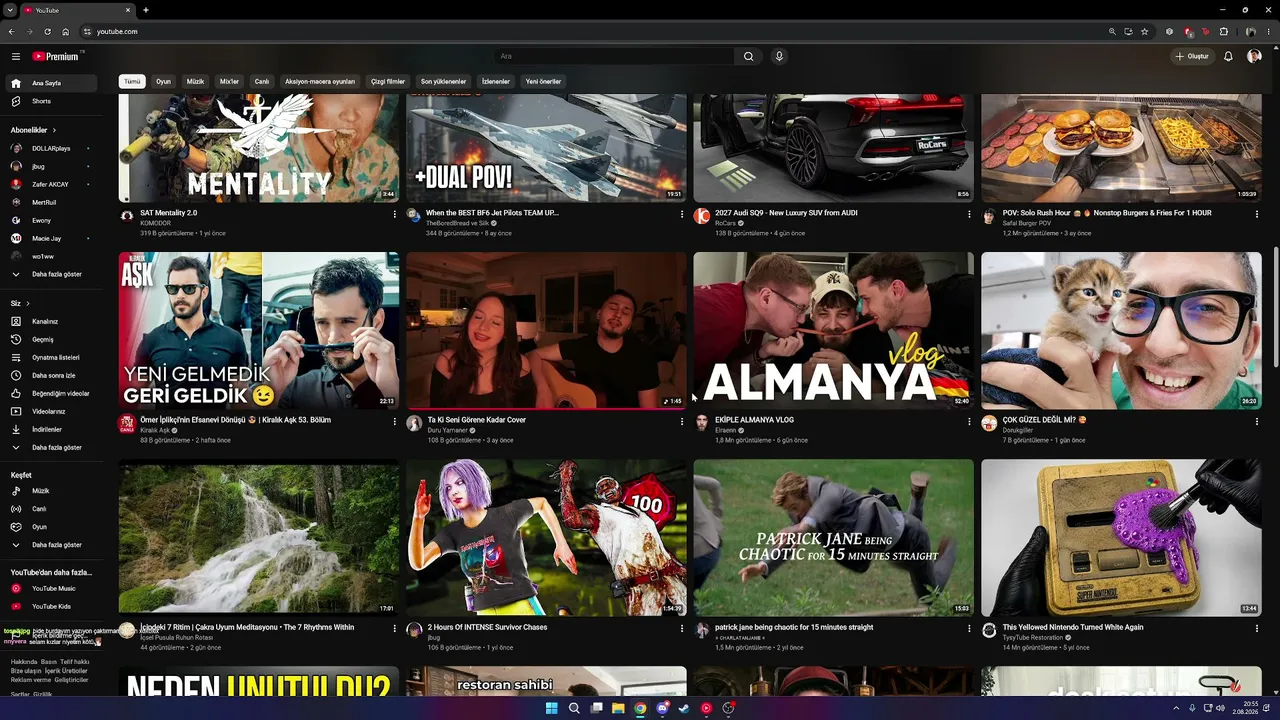Click the search magnifier button
The height and width of the screenshot is (720, 1280).
pyautogui.click(x=748, y=56)
